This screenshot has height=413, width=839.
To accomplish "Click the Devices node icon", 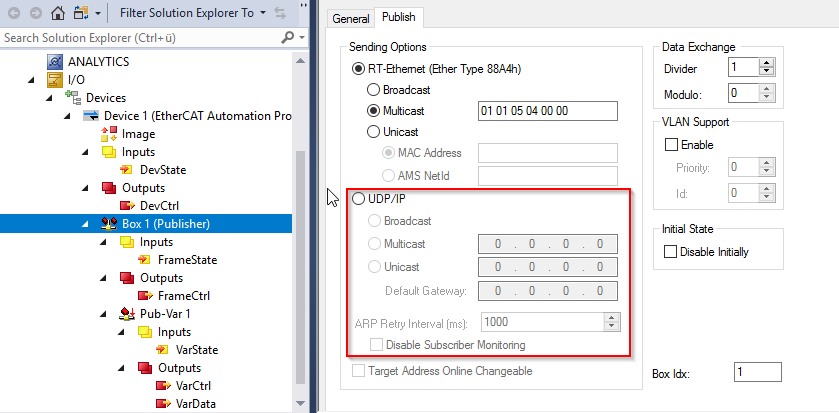I will [x=73, y=98].
